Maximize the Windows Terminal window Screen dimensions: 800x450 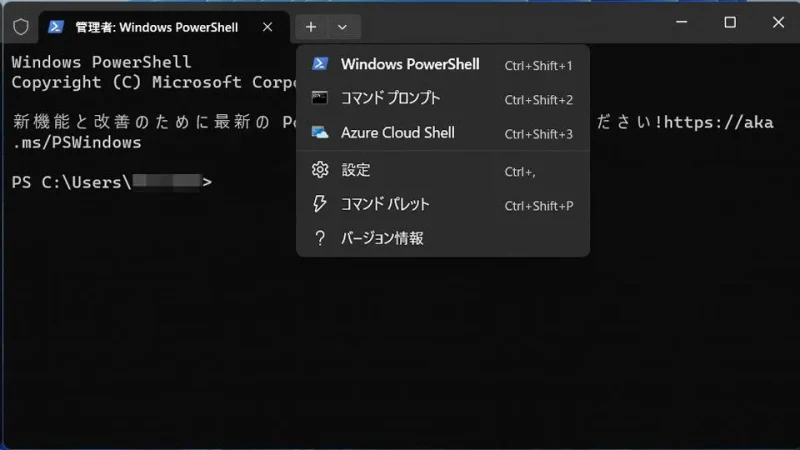(730, 22)
